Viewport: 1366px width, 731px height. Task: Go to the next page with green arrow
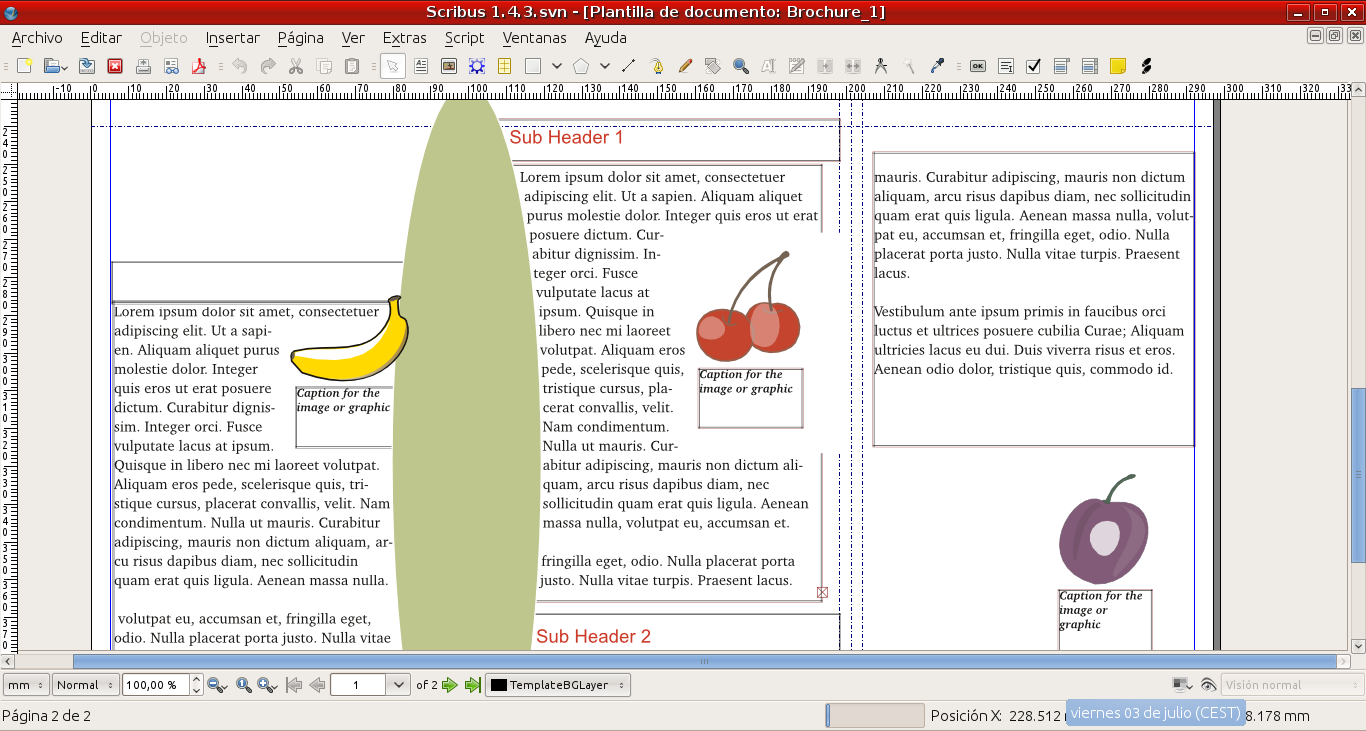(x=449, y=685)
